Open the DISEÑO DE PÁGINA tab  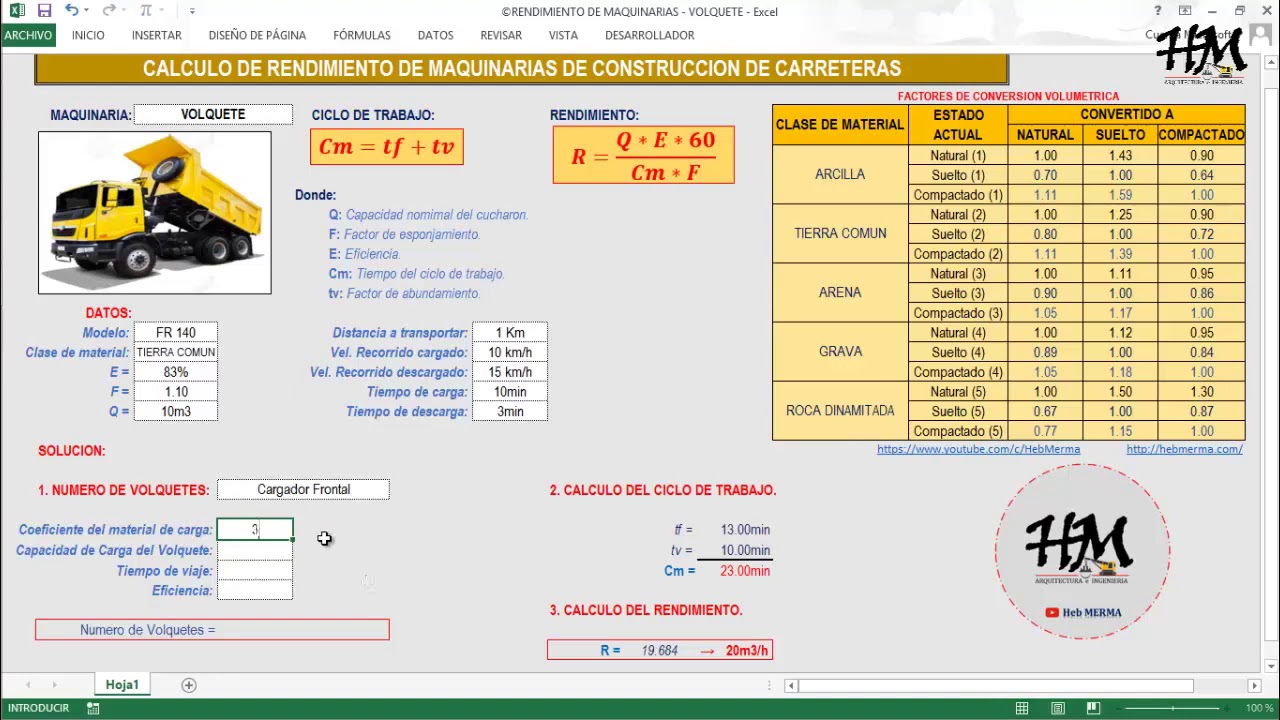257,35
